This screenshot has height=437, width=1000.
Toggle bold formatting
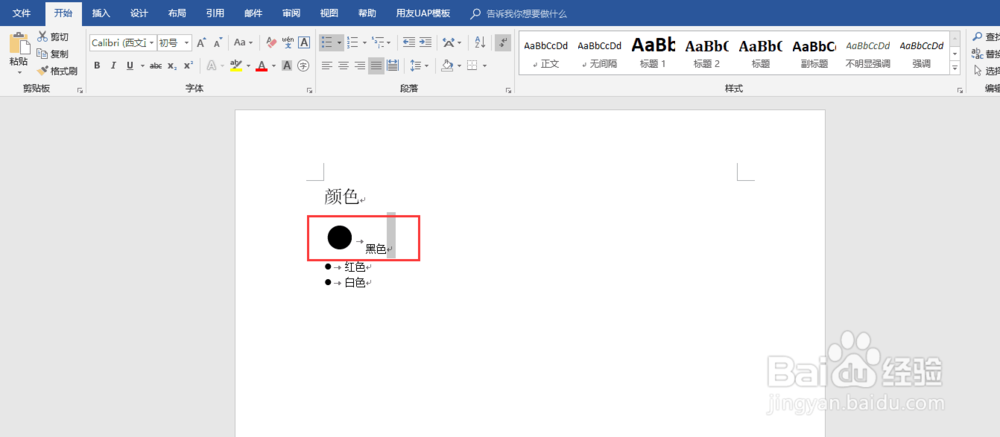pyautogui.click(x=97, y=66)
